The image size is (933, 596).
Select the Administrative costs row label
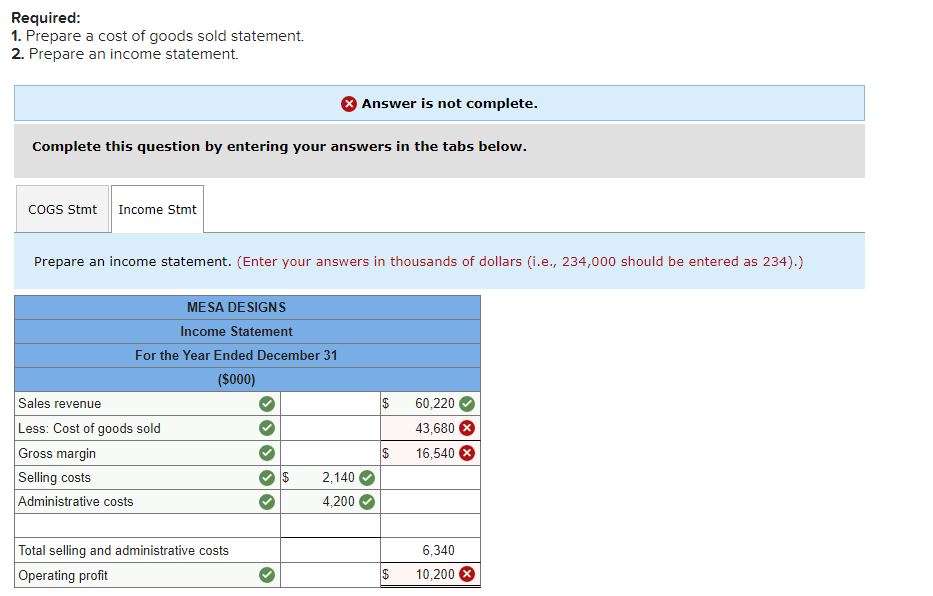click(x=76, y=502)
